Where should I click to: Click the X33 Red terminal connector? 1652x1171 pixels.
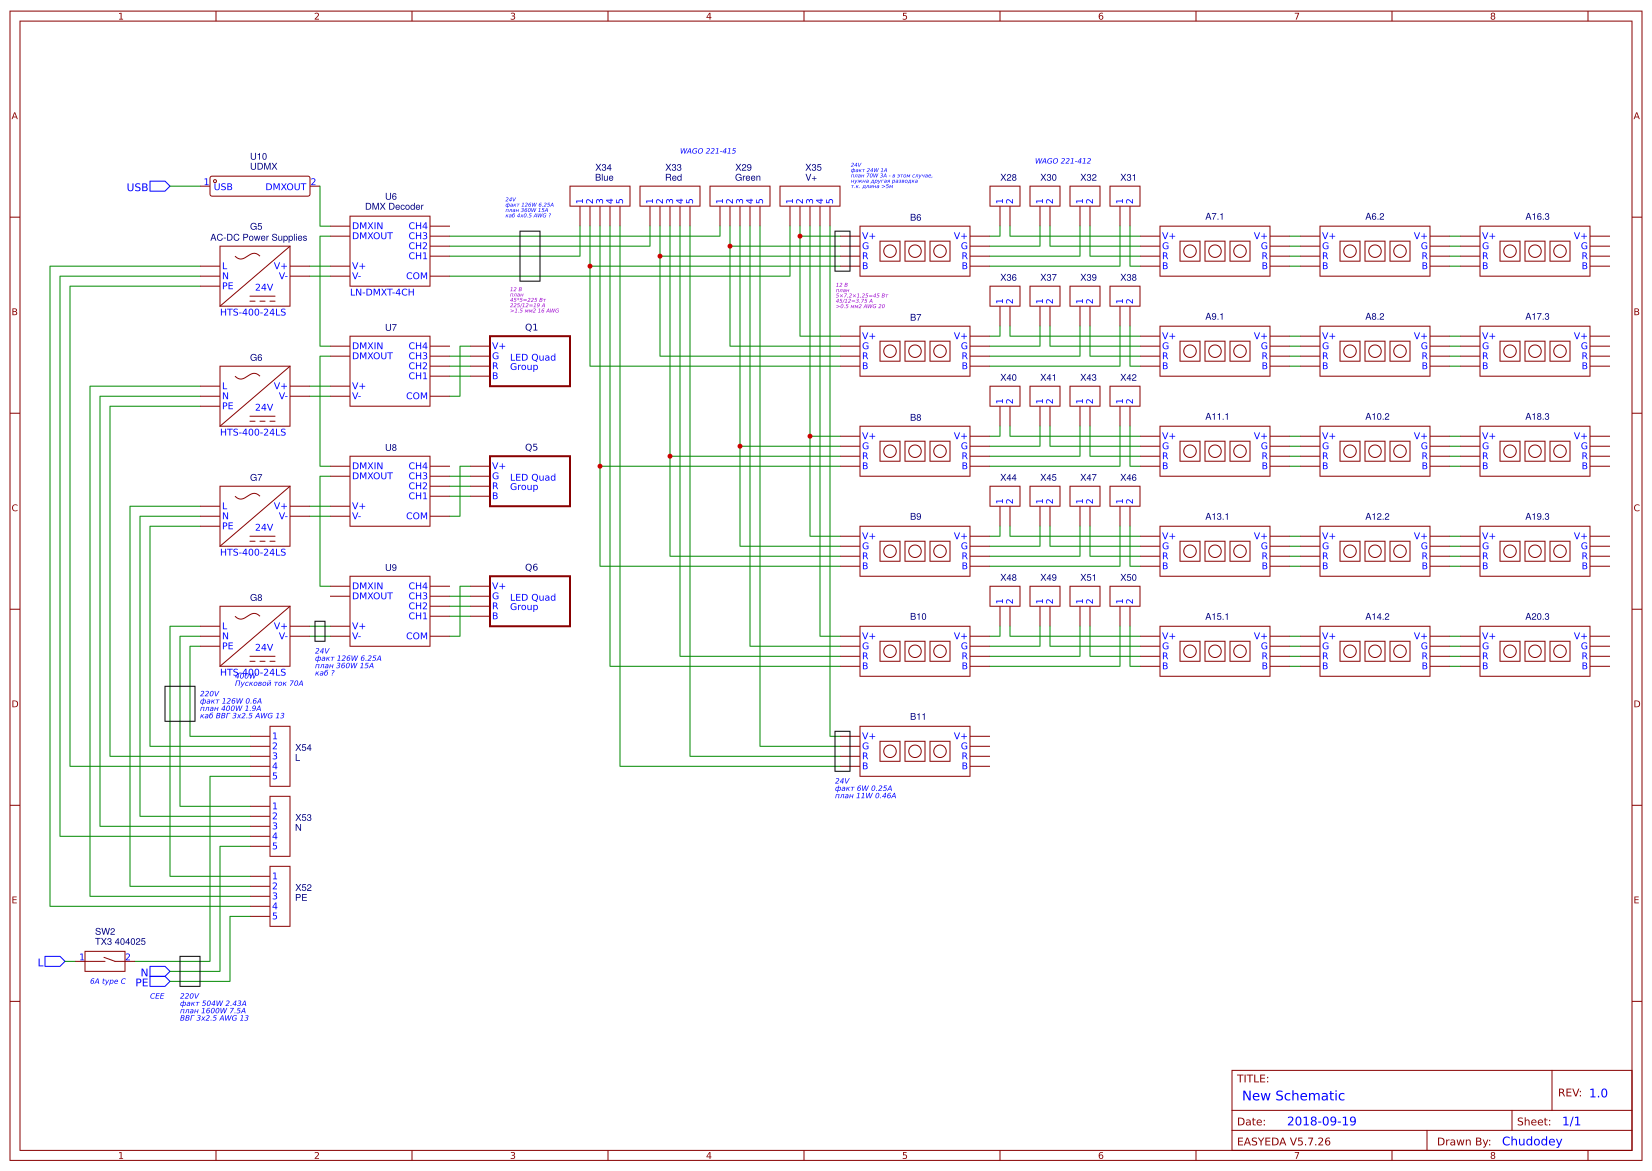(x=670, y=196)
